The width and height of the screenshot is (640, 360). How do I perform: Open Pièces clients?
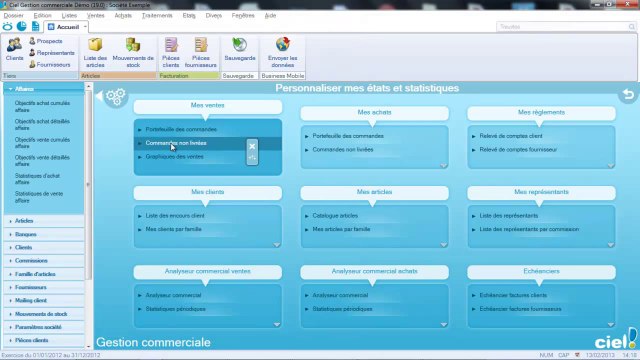(171, 52)
